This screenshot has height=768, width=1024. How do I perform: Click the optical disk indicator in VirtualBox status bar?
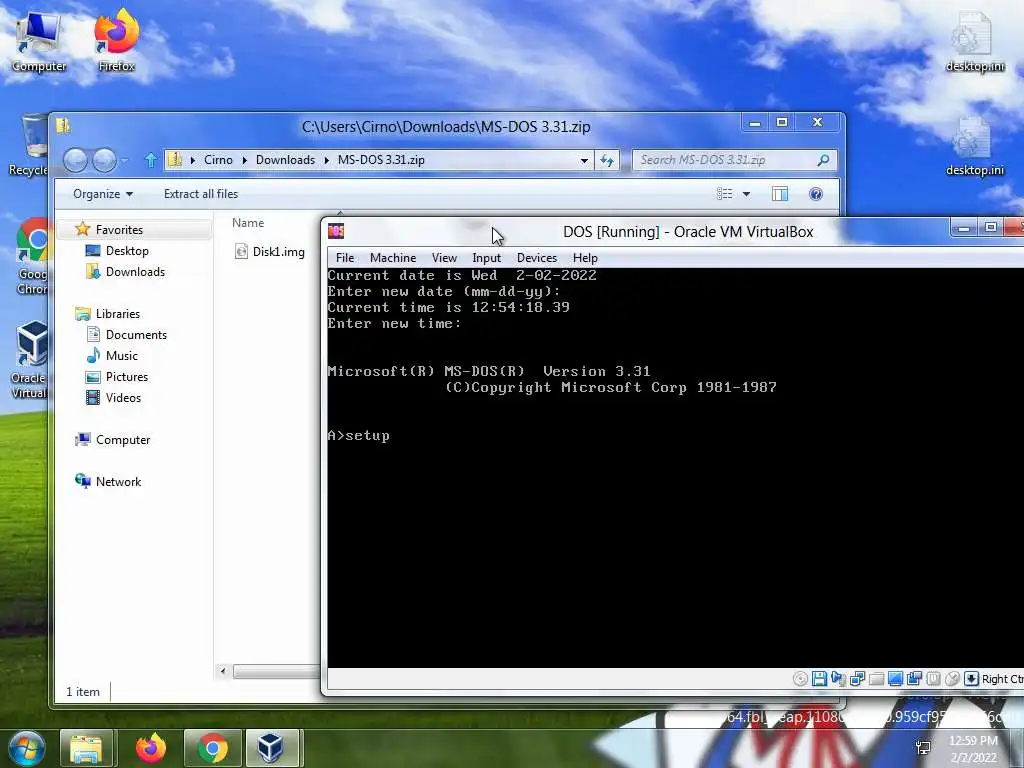[801, 679]
